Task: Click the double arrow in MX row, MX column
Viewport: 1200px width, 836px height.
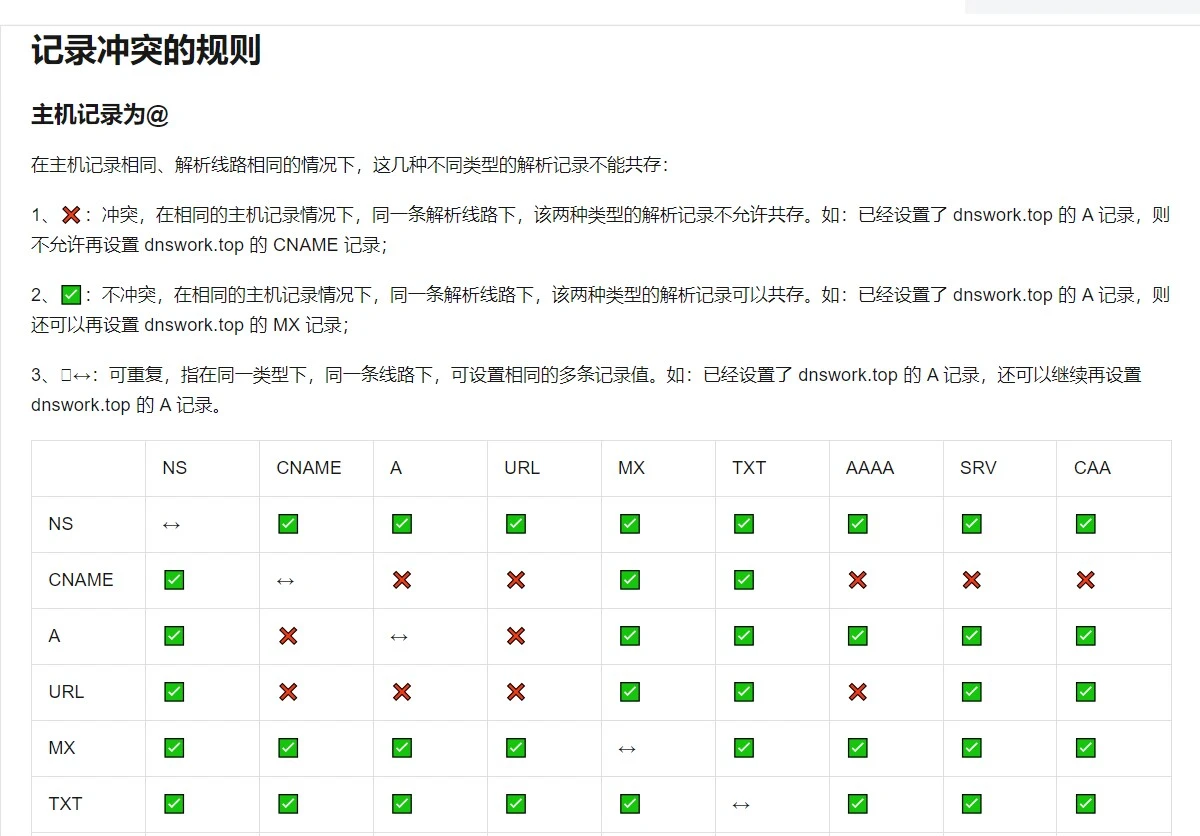Action: pos(627,749)
